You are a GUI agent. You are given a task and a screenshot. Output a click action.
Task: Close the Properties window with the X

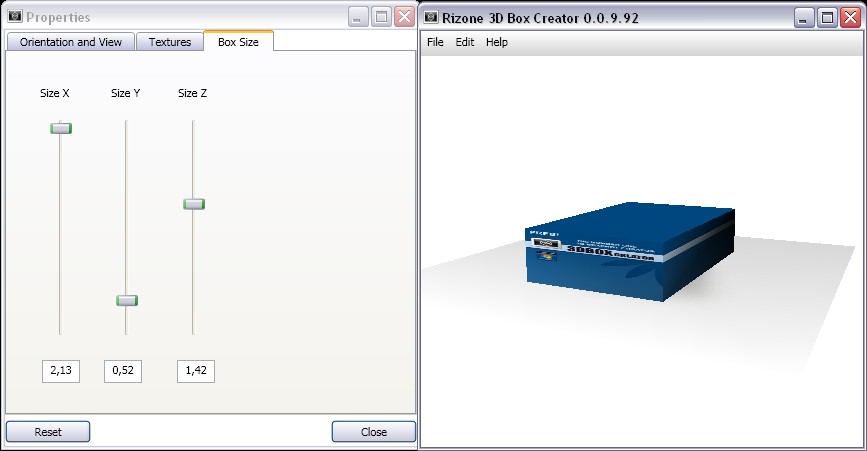click(405, 17)
